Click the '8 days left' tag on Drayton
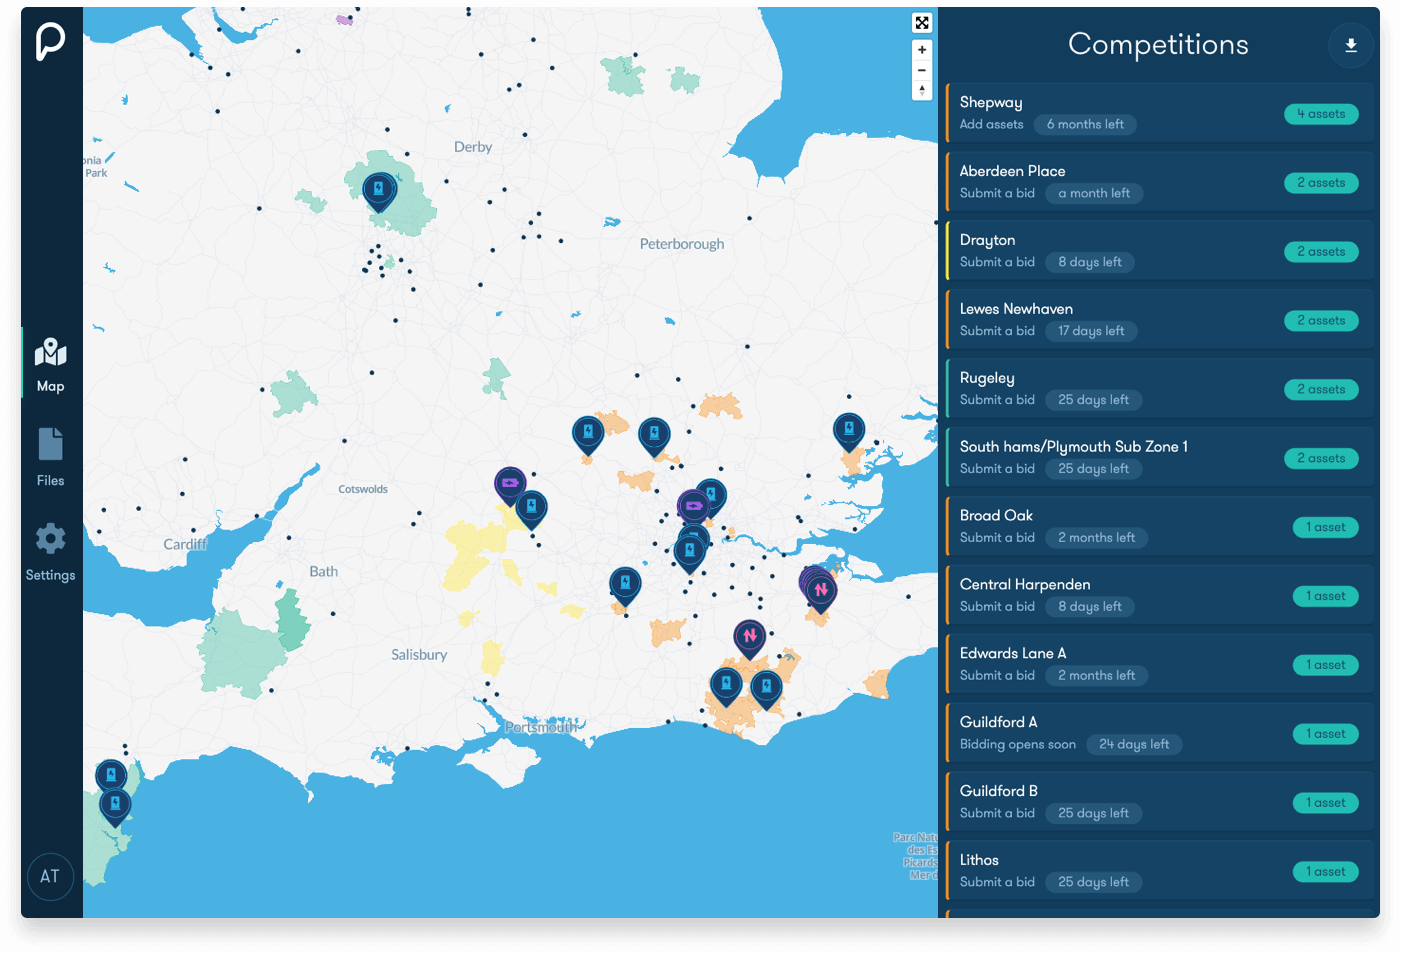Screen dimensions: 1401x953 (x=1090, y=263)
